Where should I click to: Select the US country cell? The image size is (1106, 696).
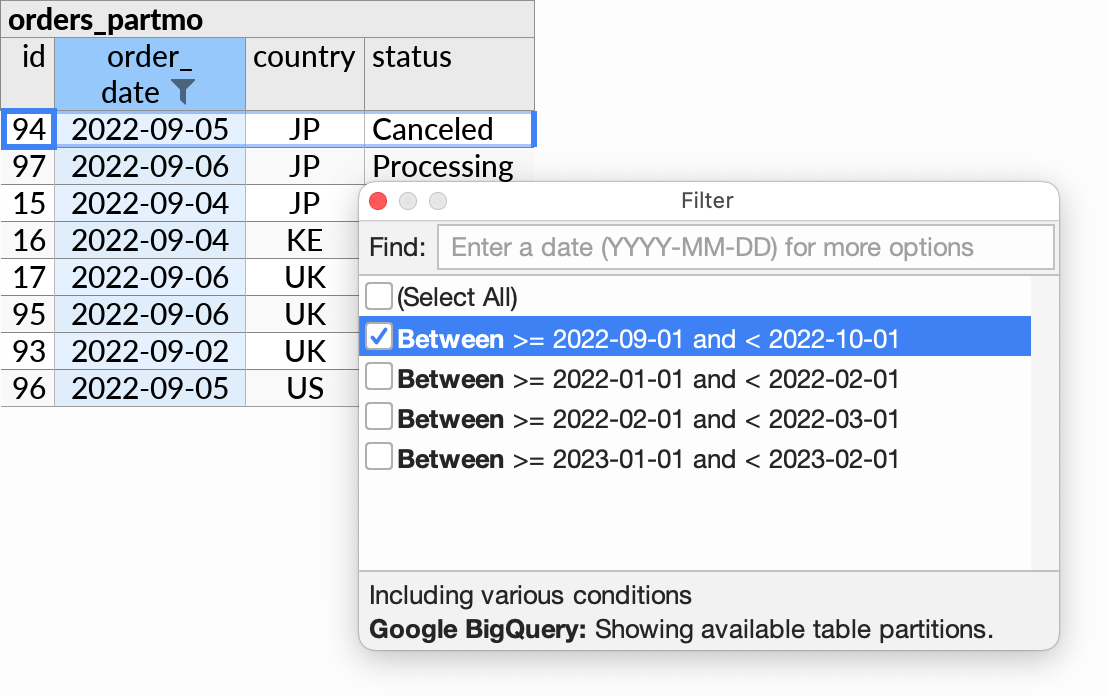[304, 388]
